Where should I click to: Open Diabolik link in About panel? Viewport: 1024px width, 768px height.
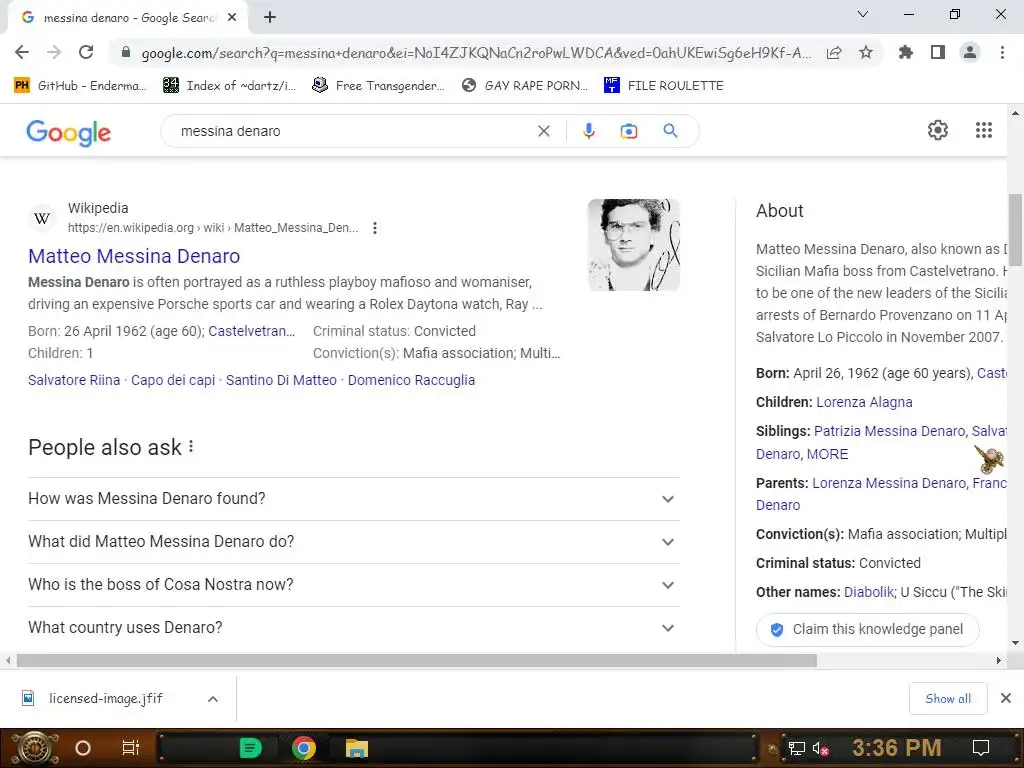(x=869, y=592)
